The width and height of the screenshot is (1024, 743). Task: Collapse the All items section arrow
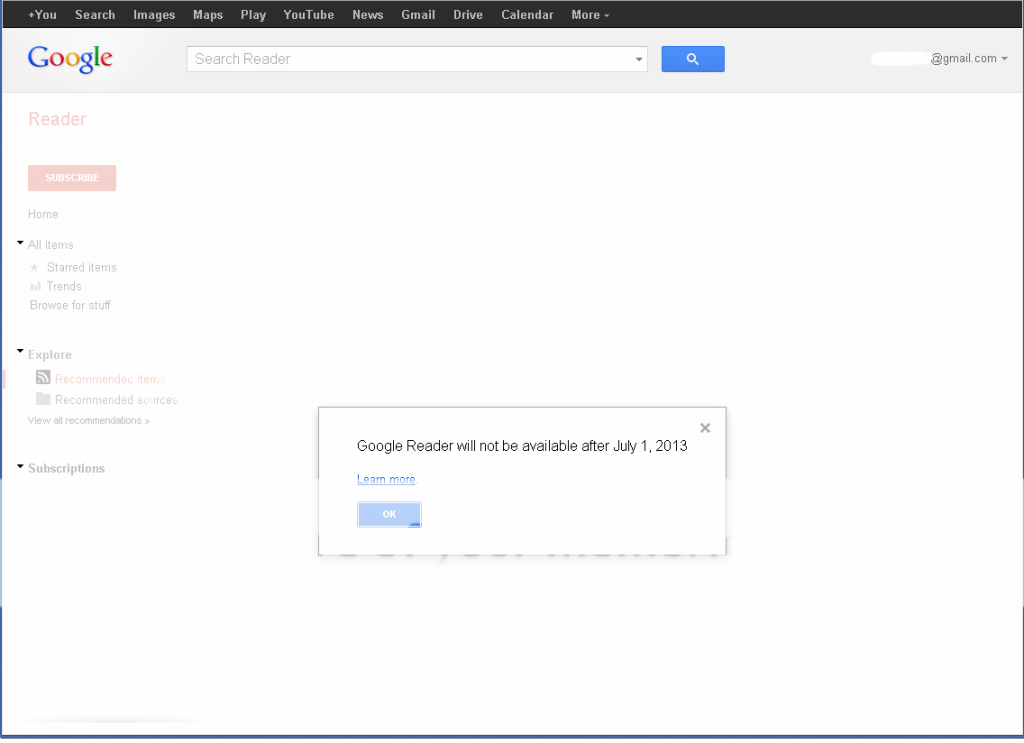coord(20,243)
